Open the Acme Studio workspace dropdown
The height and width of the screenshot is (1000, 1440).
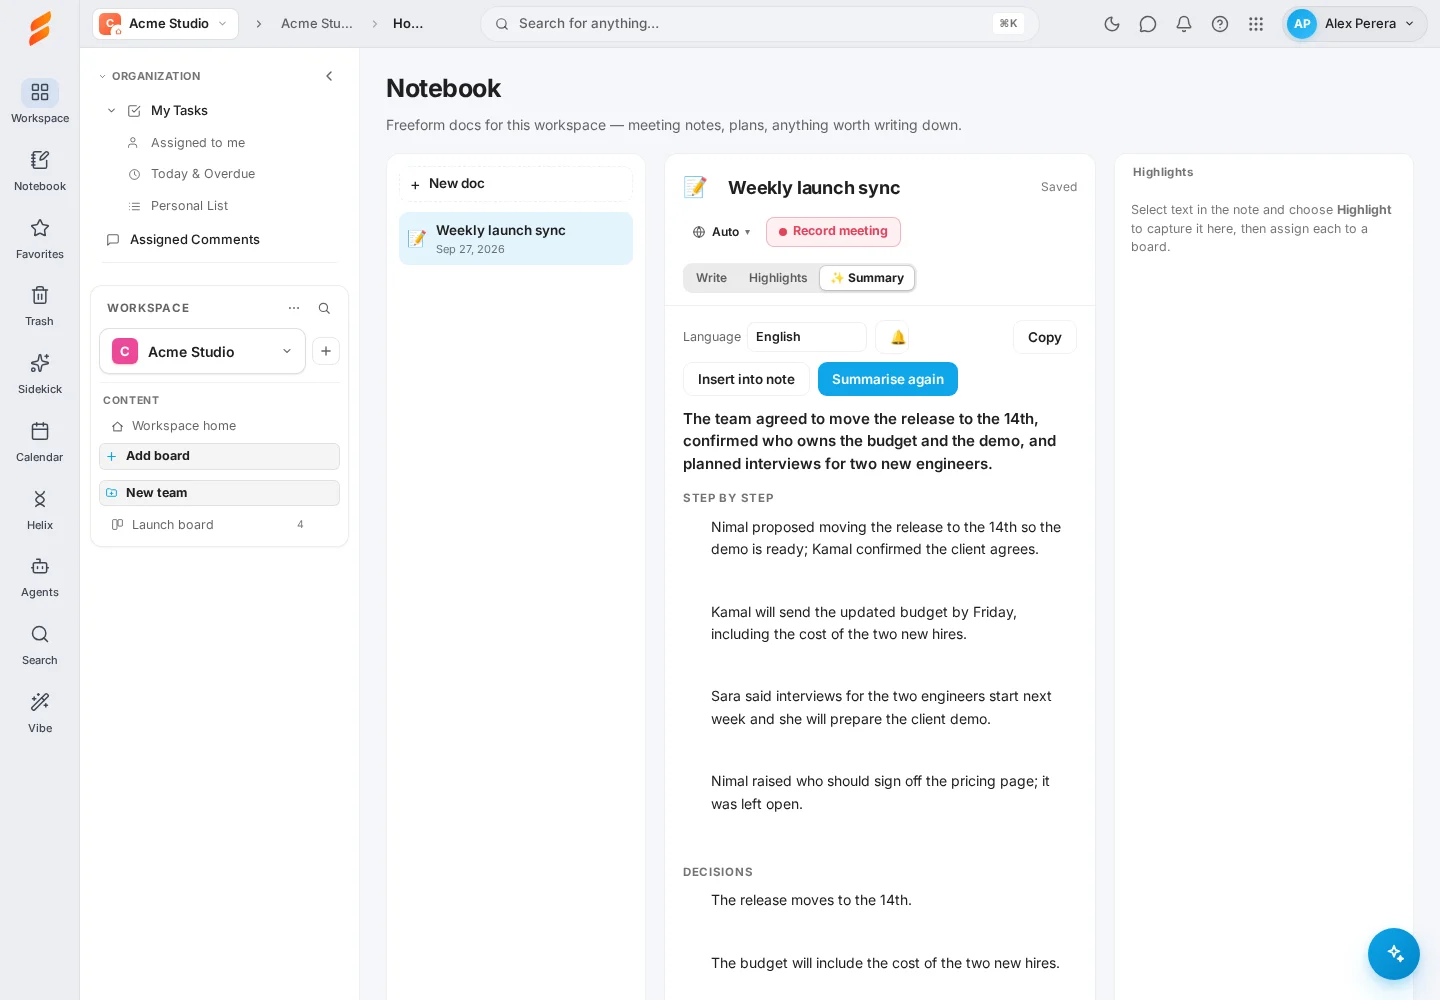pos(202,351)
